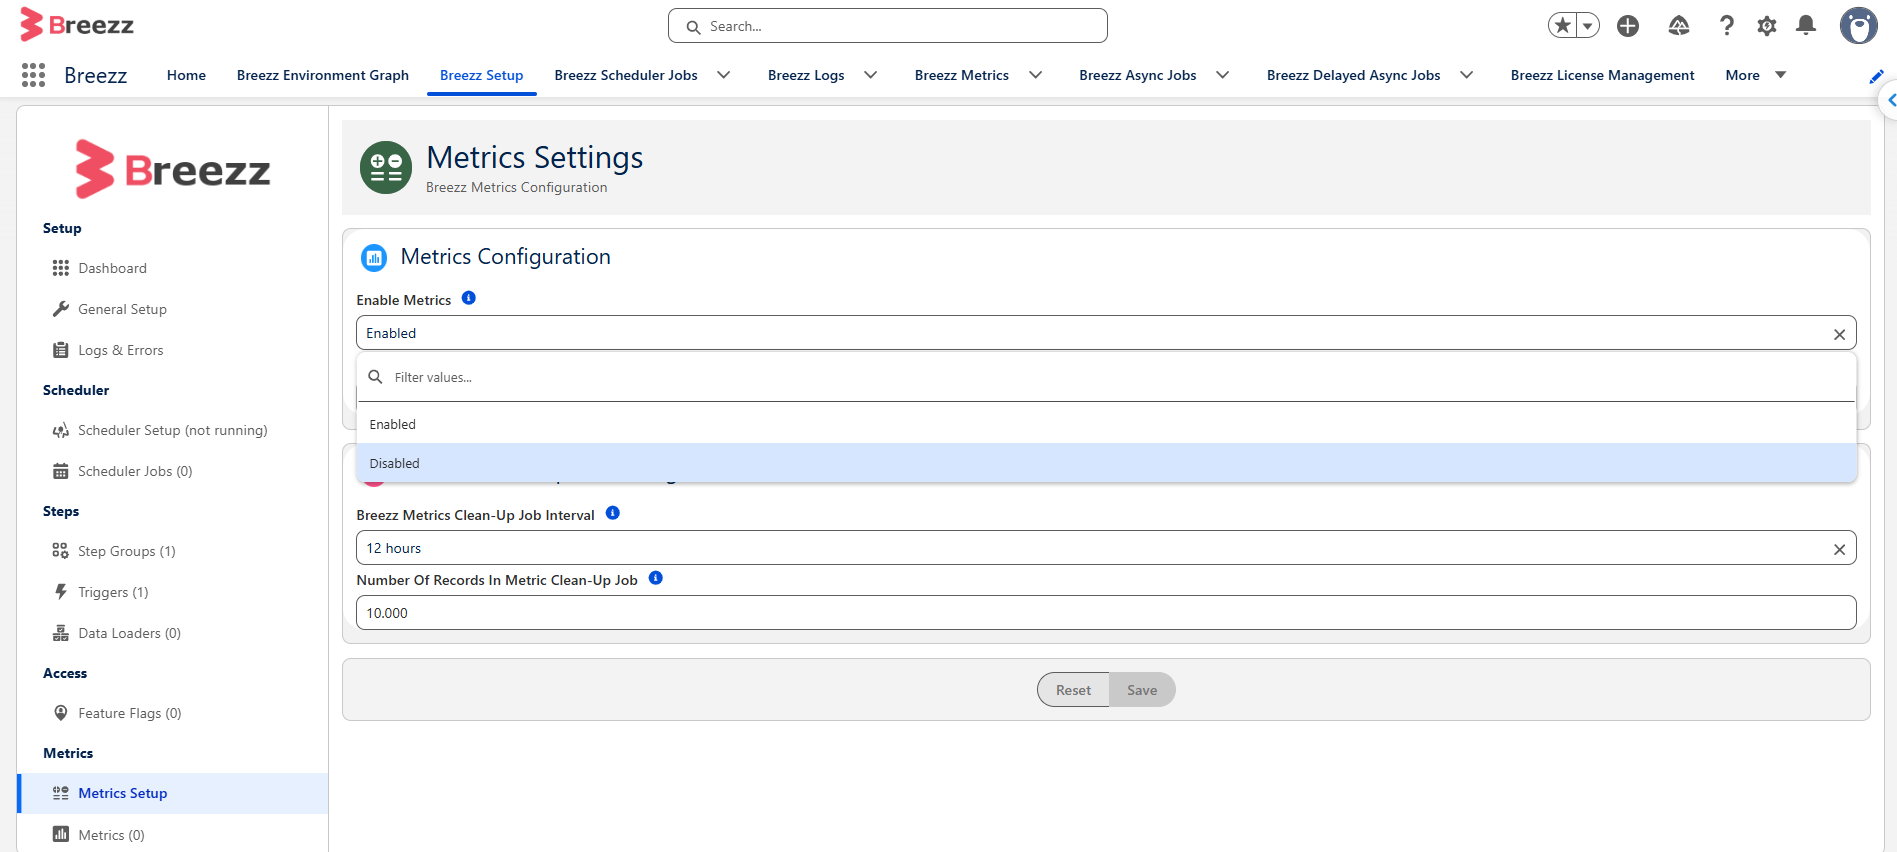Viewport: 1897px width, 852px height.
Task: Click the Scheduler Jobs calendar icon
Action: click(61, 471)
